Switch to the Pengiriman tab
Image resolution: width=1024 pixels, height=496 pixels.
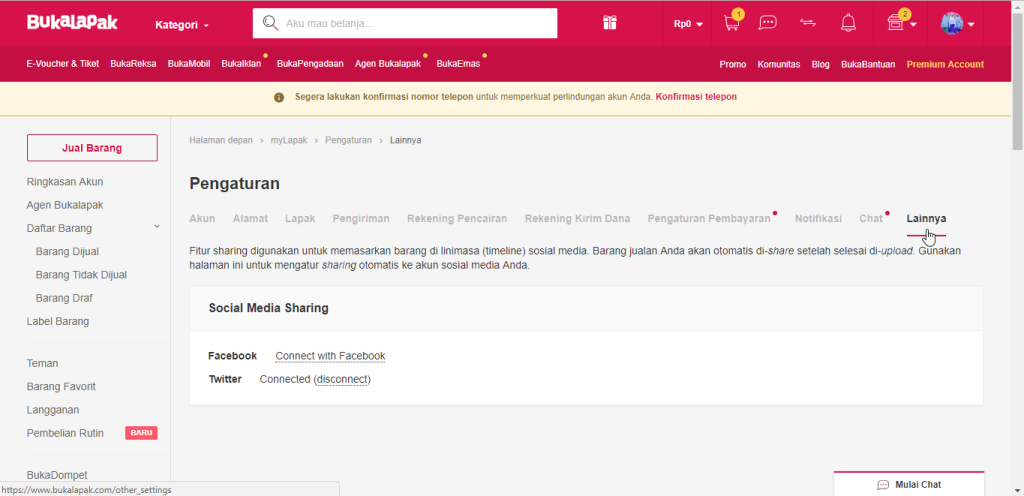coord(361,219)
